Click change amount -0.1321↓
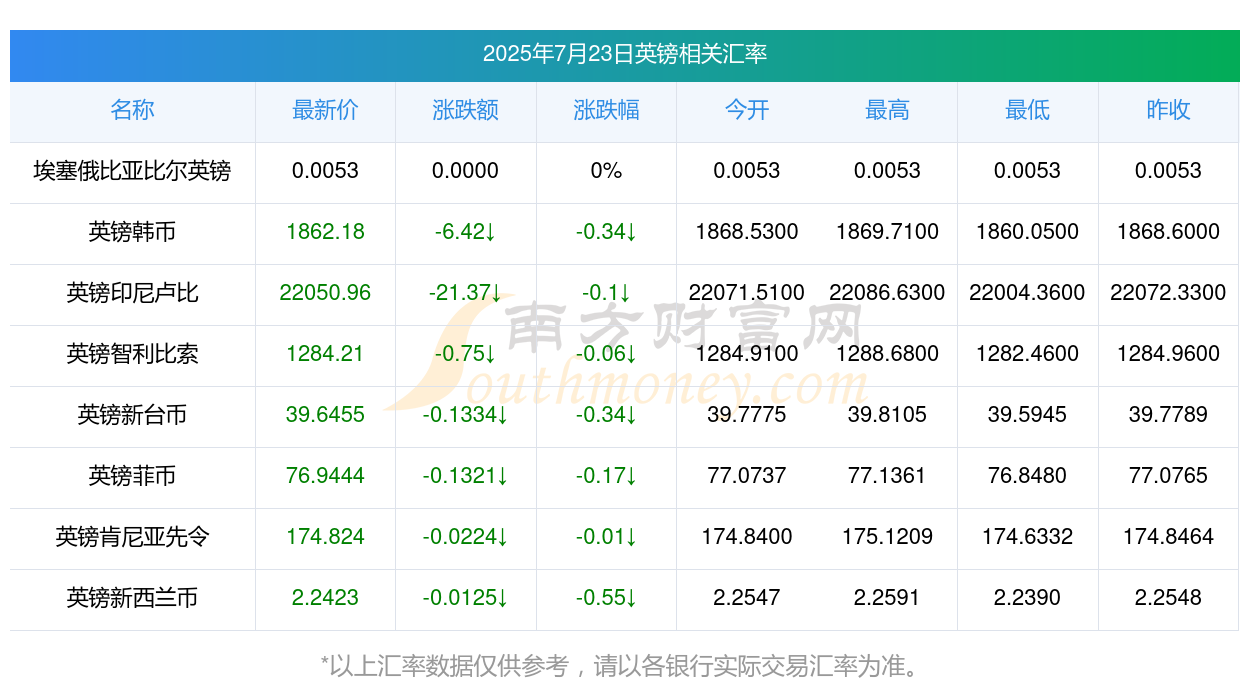 coord(465,476)
